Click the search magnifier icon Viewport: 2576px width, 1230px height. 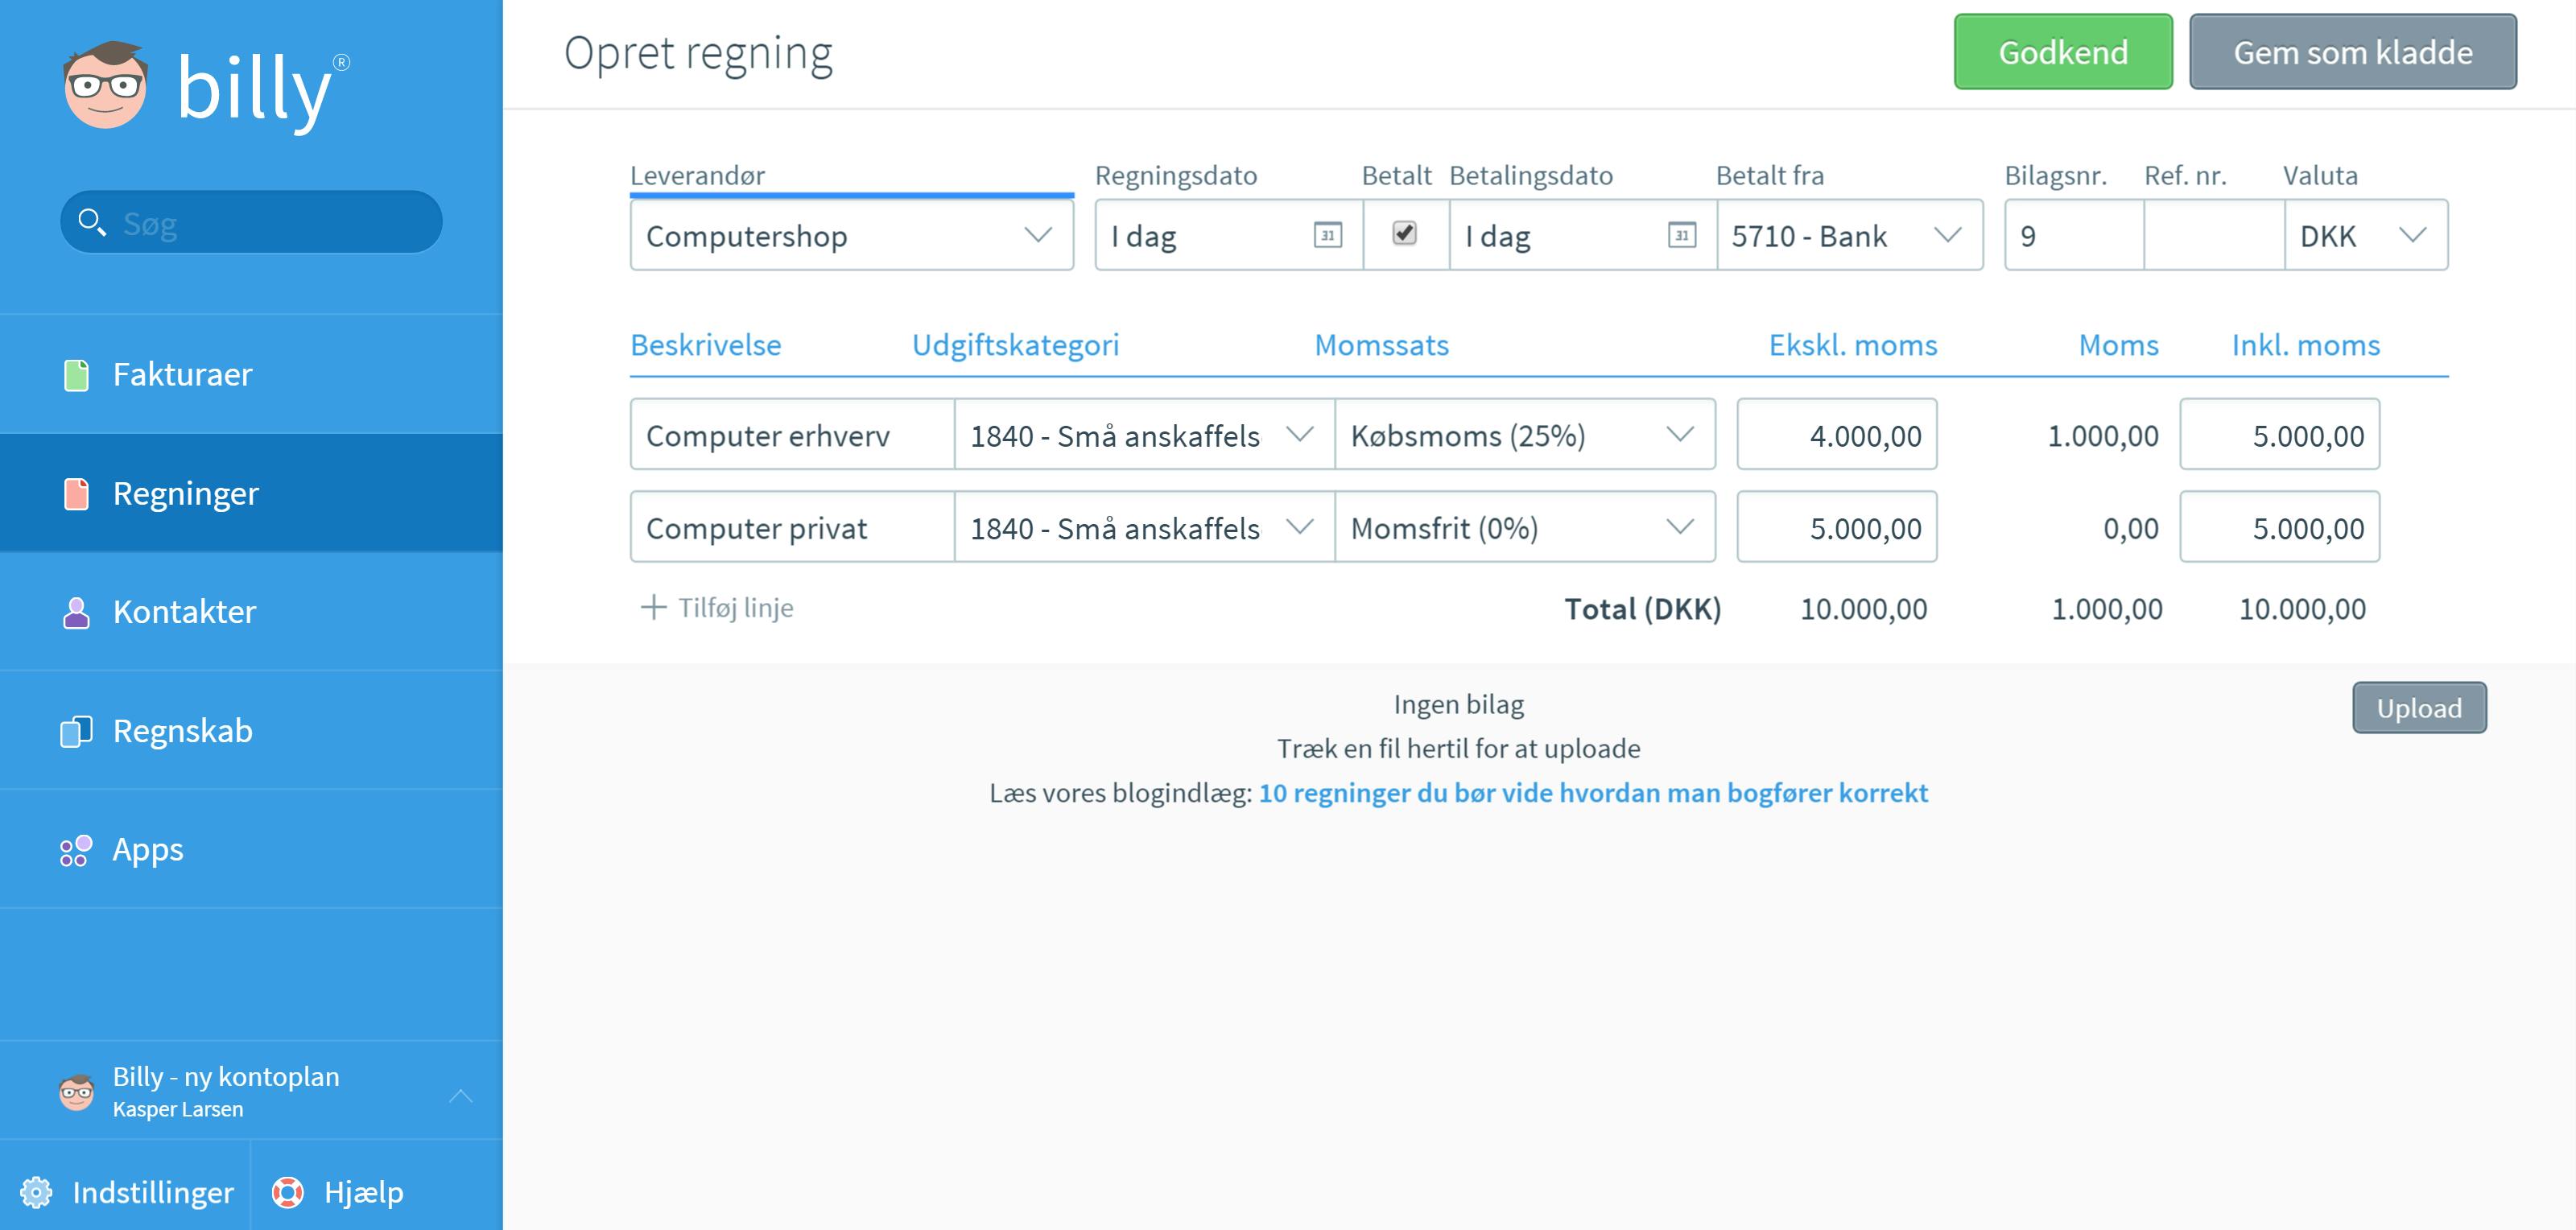coord(92,222)
